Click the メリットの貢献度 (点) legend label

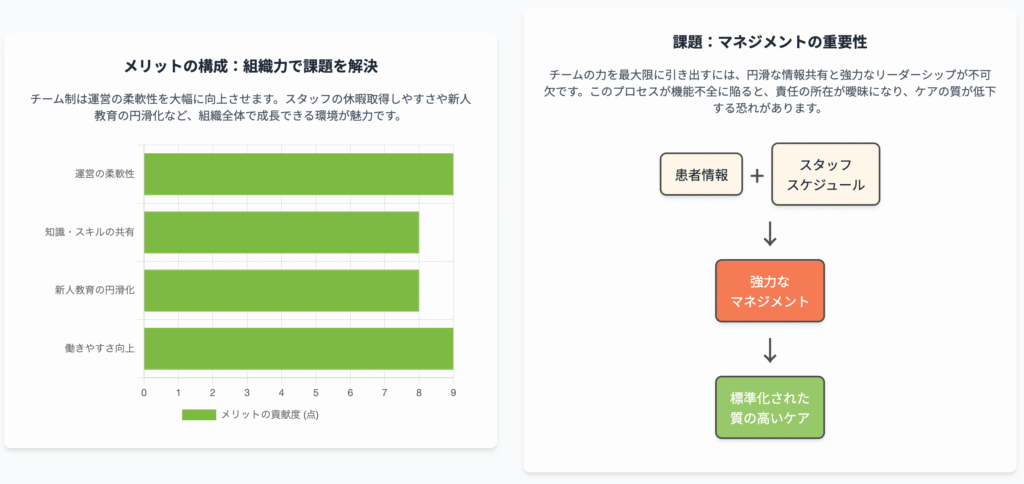point(270,415)
